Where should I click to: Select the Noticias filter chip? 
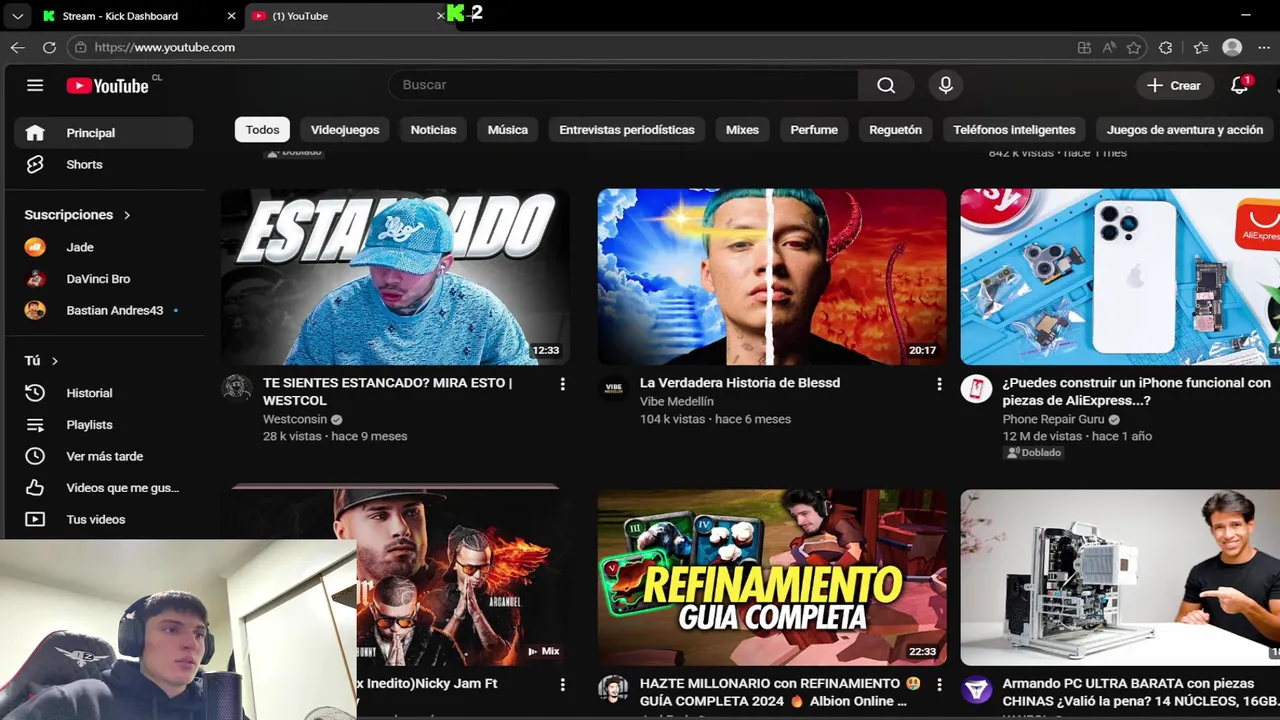click(433, 130)
